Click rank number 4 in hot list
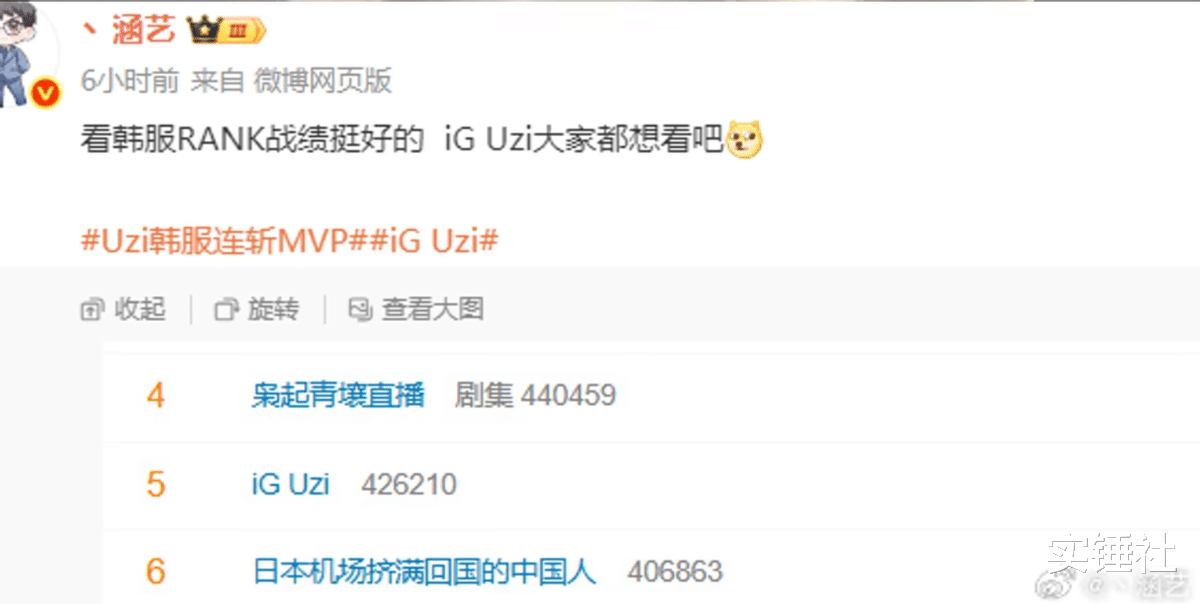 pos(155,395)
